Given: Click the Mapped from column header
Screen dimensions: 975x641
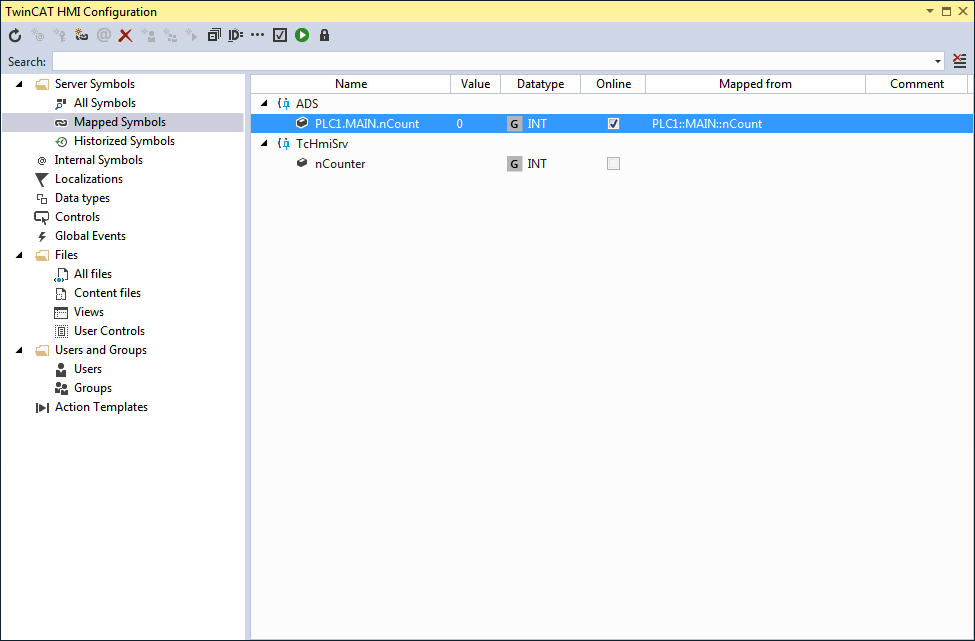Looking at the screenshot, I should [756, 84].
